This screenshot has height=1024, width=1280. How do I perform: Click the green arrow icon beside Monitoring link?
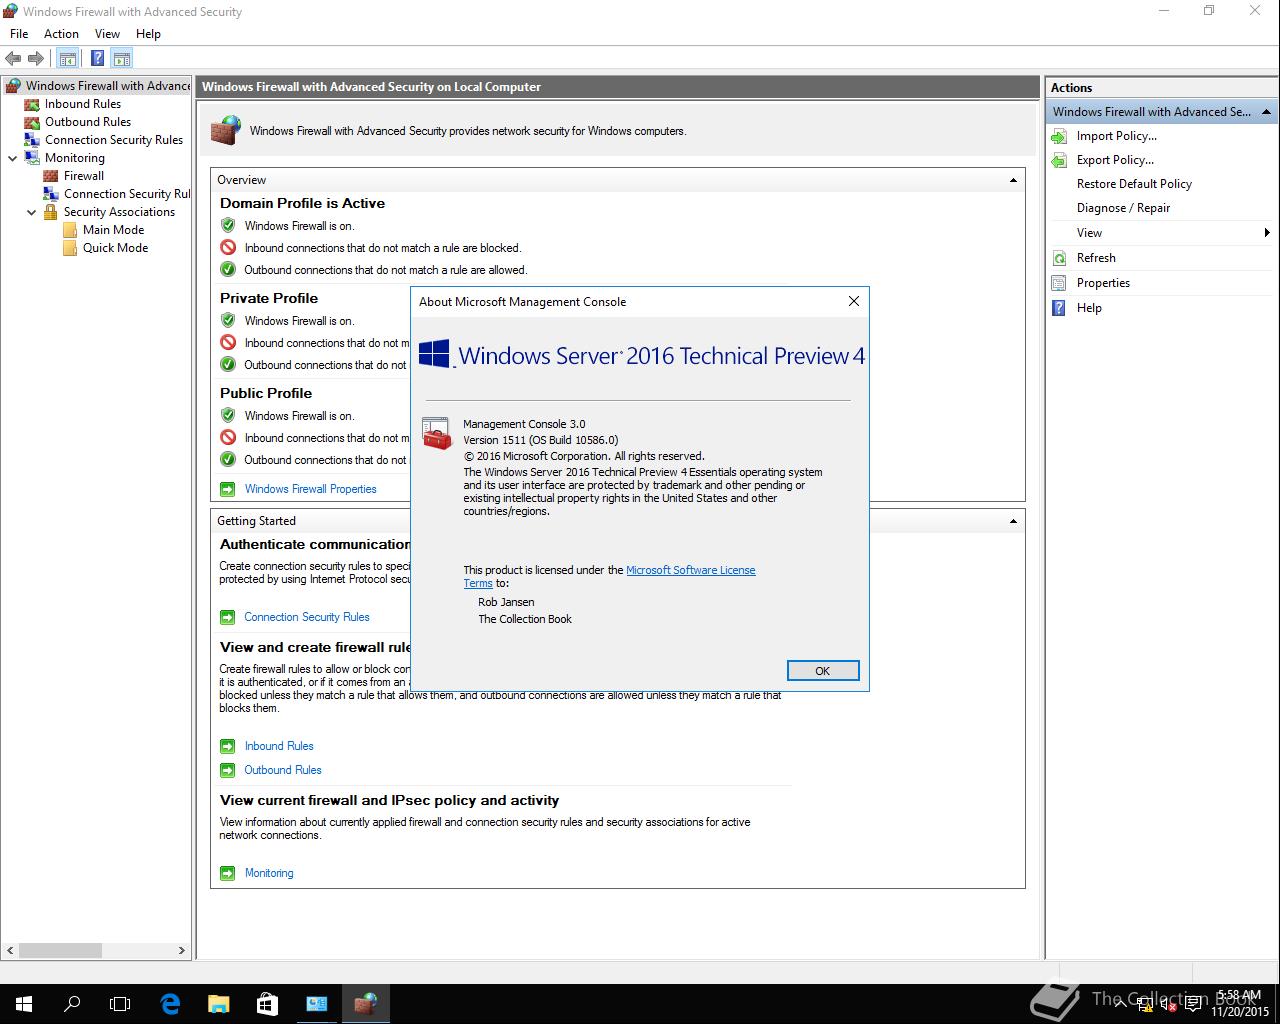point(227,873)
